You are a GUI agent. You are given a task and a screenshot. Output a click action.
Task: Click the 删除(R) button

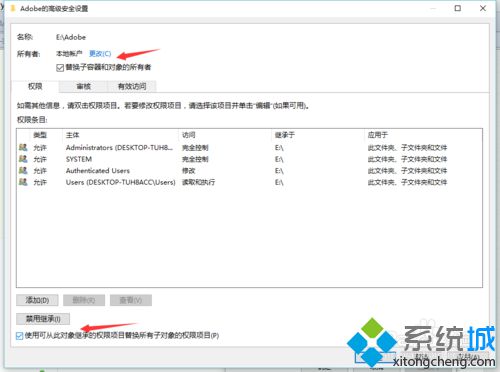click(84, 300)
